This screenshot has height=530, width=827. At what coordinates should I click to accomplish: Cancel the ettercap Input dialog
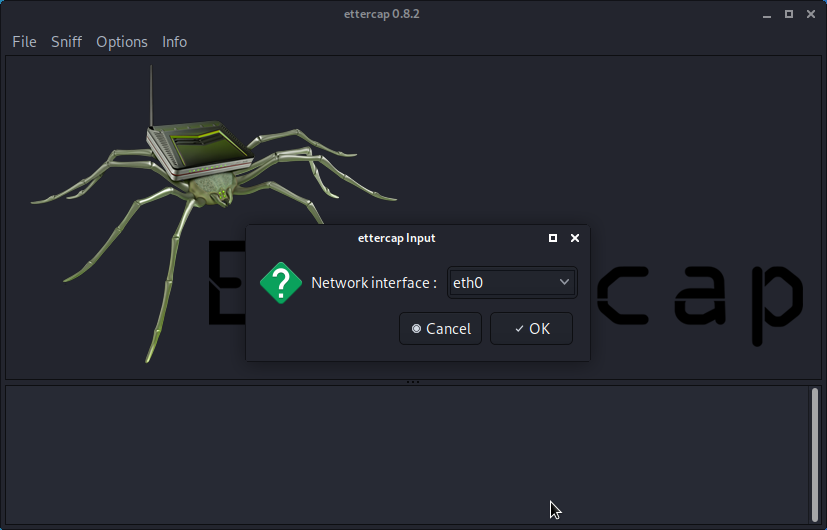point(440,329)
